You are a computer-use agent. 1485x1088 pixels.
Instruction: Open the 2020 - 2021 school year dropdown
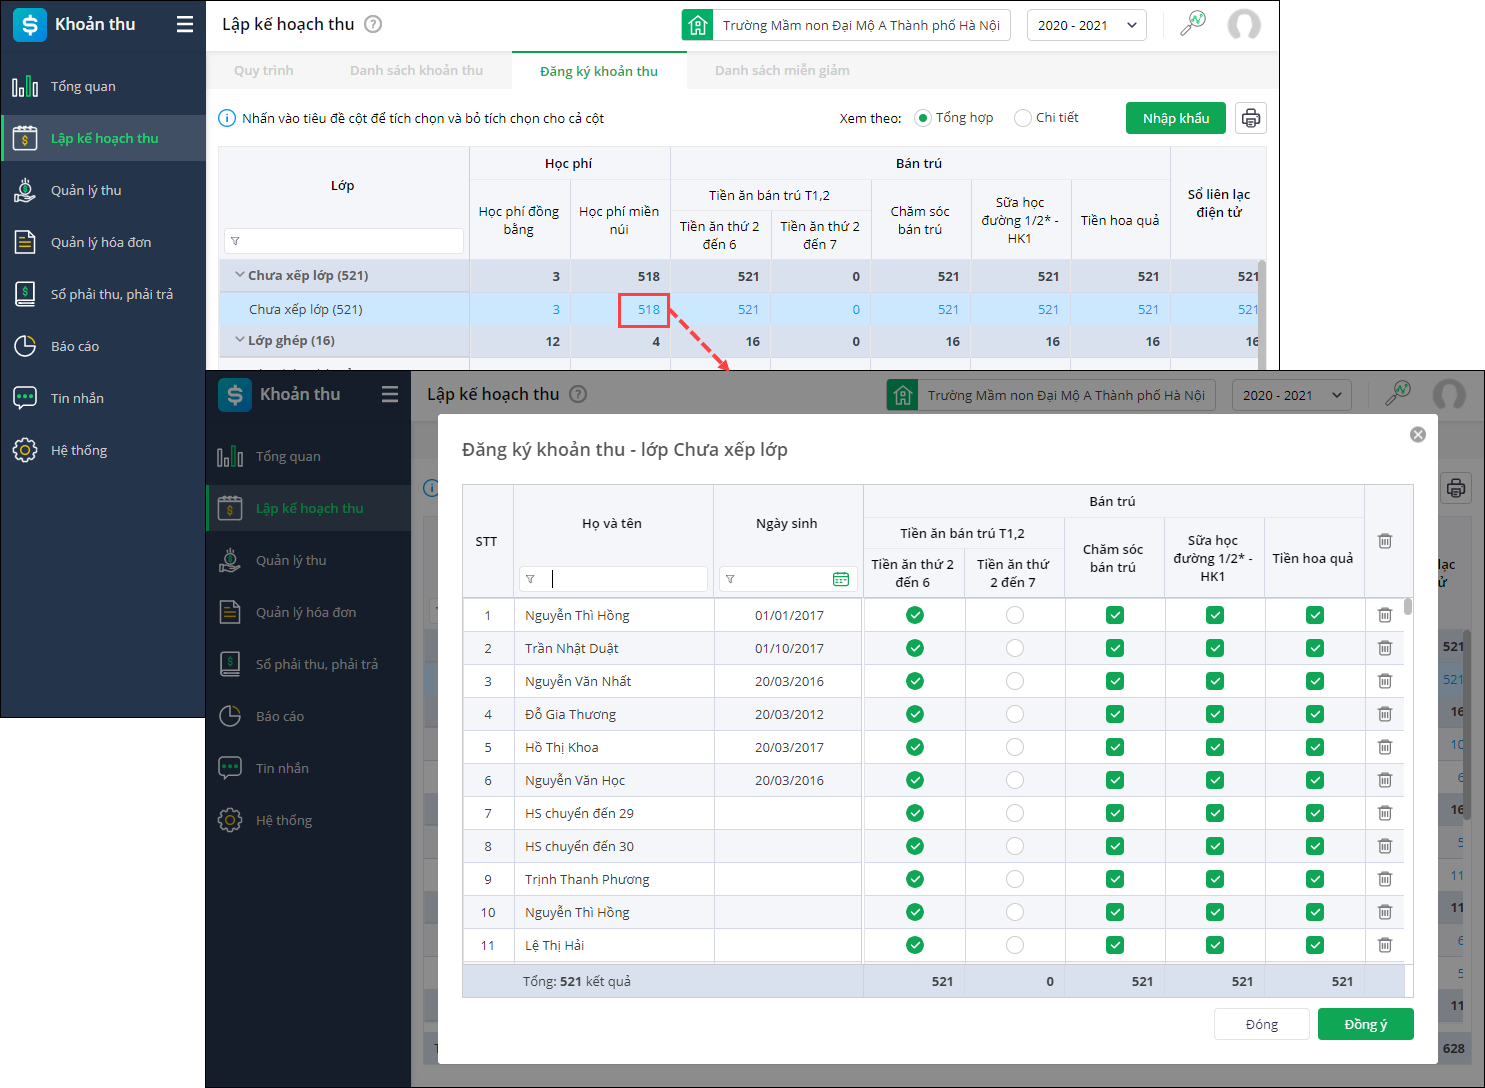point(1086,25)
